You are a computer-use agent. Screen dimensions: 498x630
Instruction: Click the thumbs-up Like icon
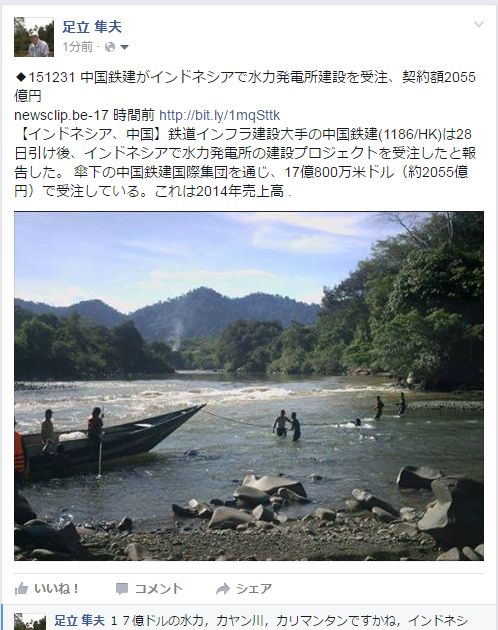click(21, 589)
